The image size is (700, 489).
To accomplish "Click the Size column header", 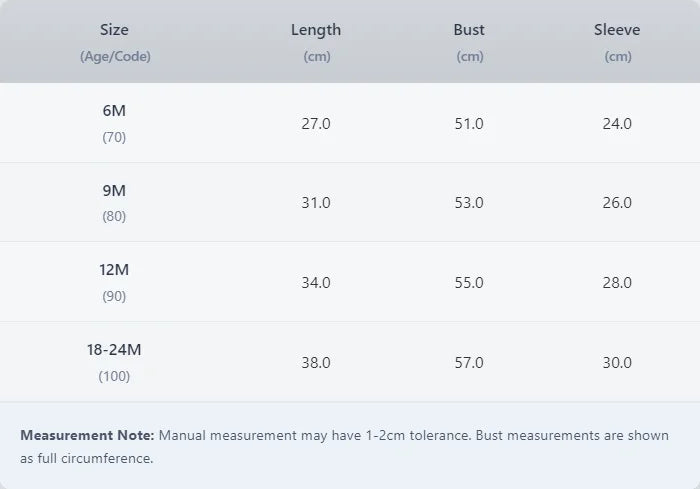I will (x=115, y=30).
